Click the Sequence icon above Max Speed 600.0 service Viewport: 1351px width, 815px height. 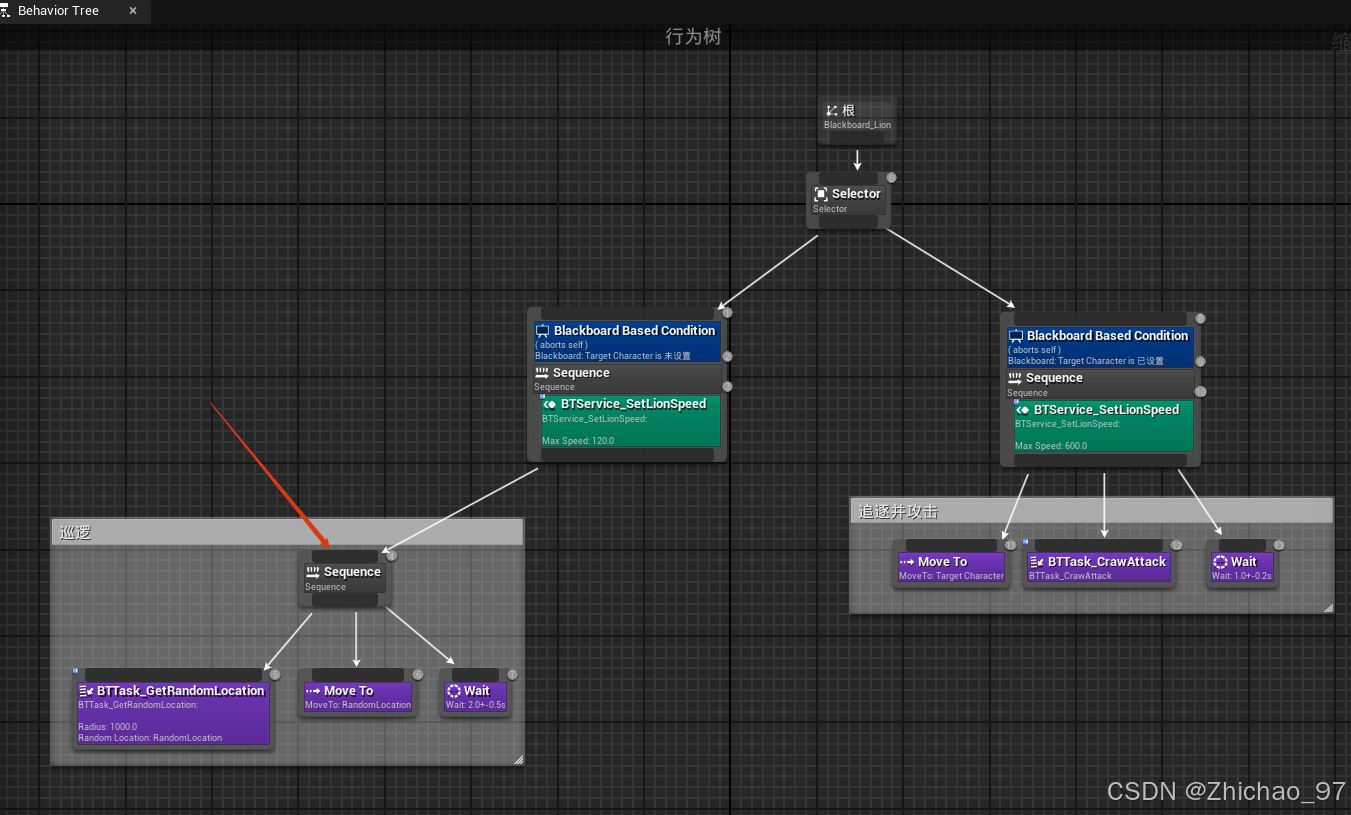coord(1015,378)
